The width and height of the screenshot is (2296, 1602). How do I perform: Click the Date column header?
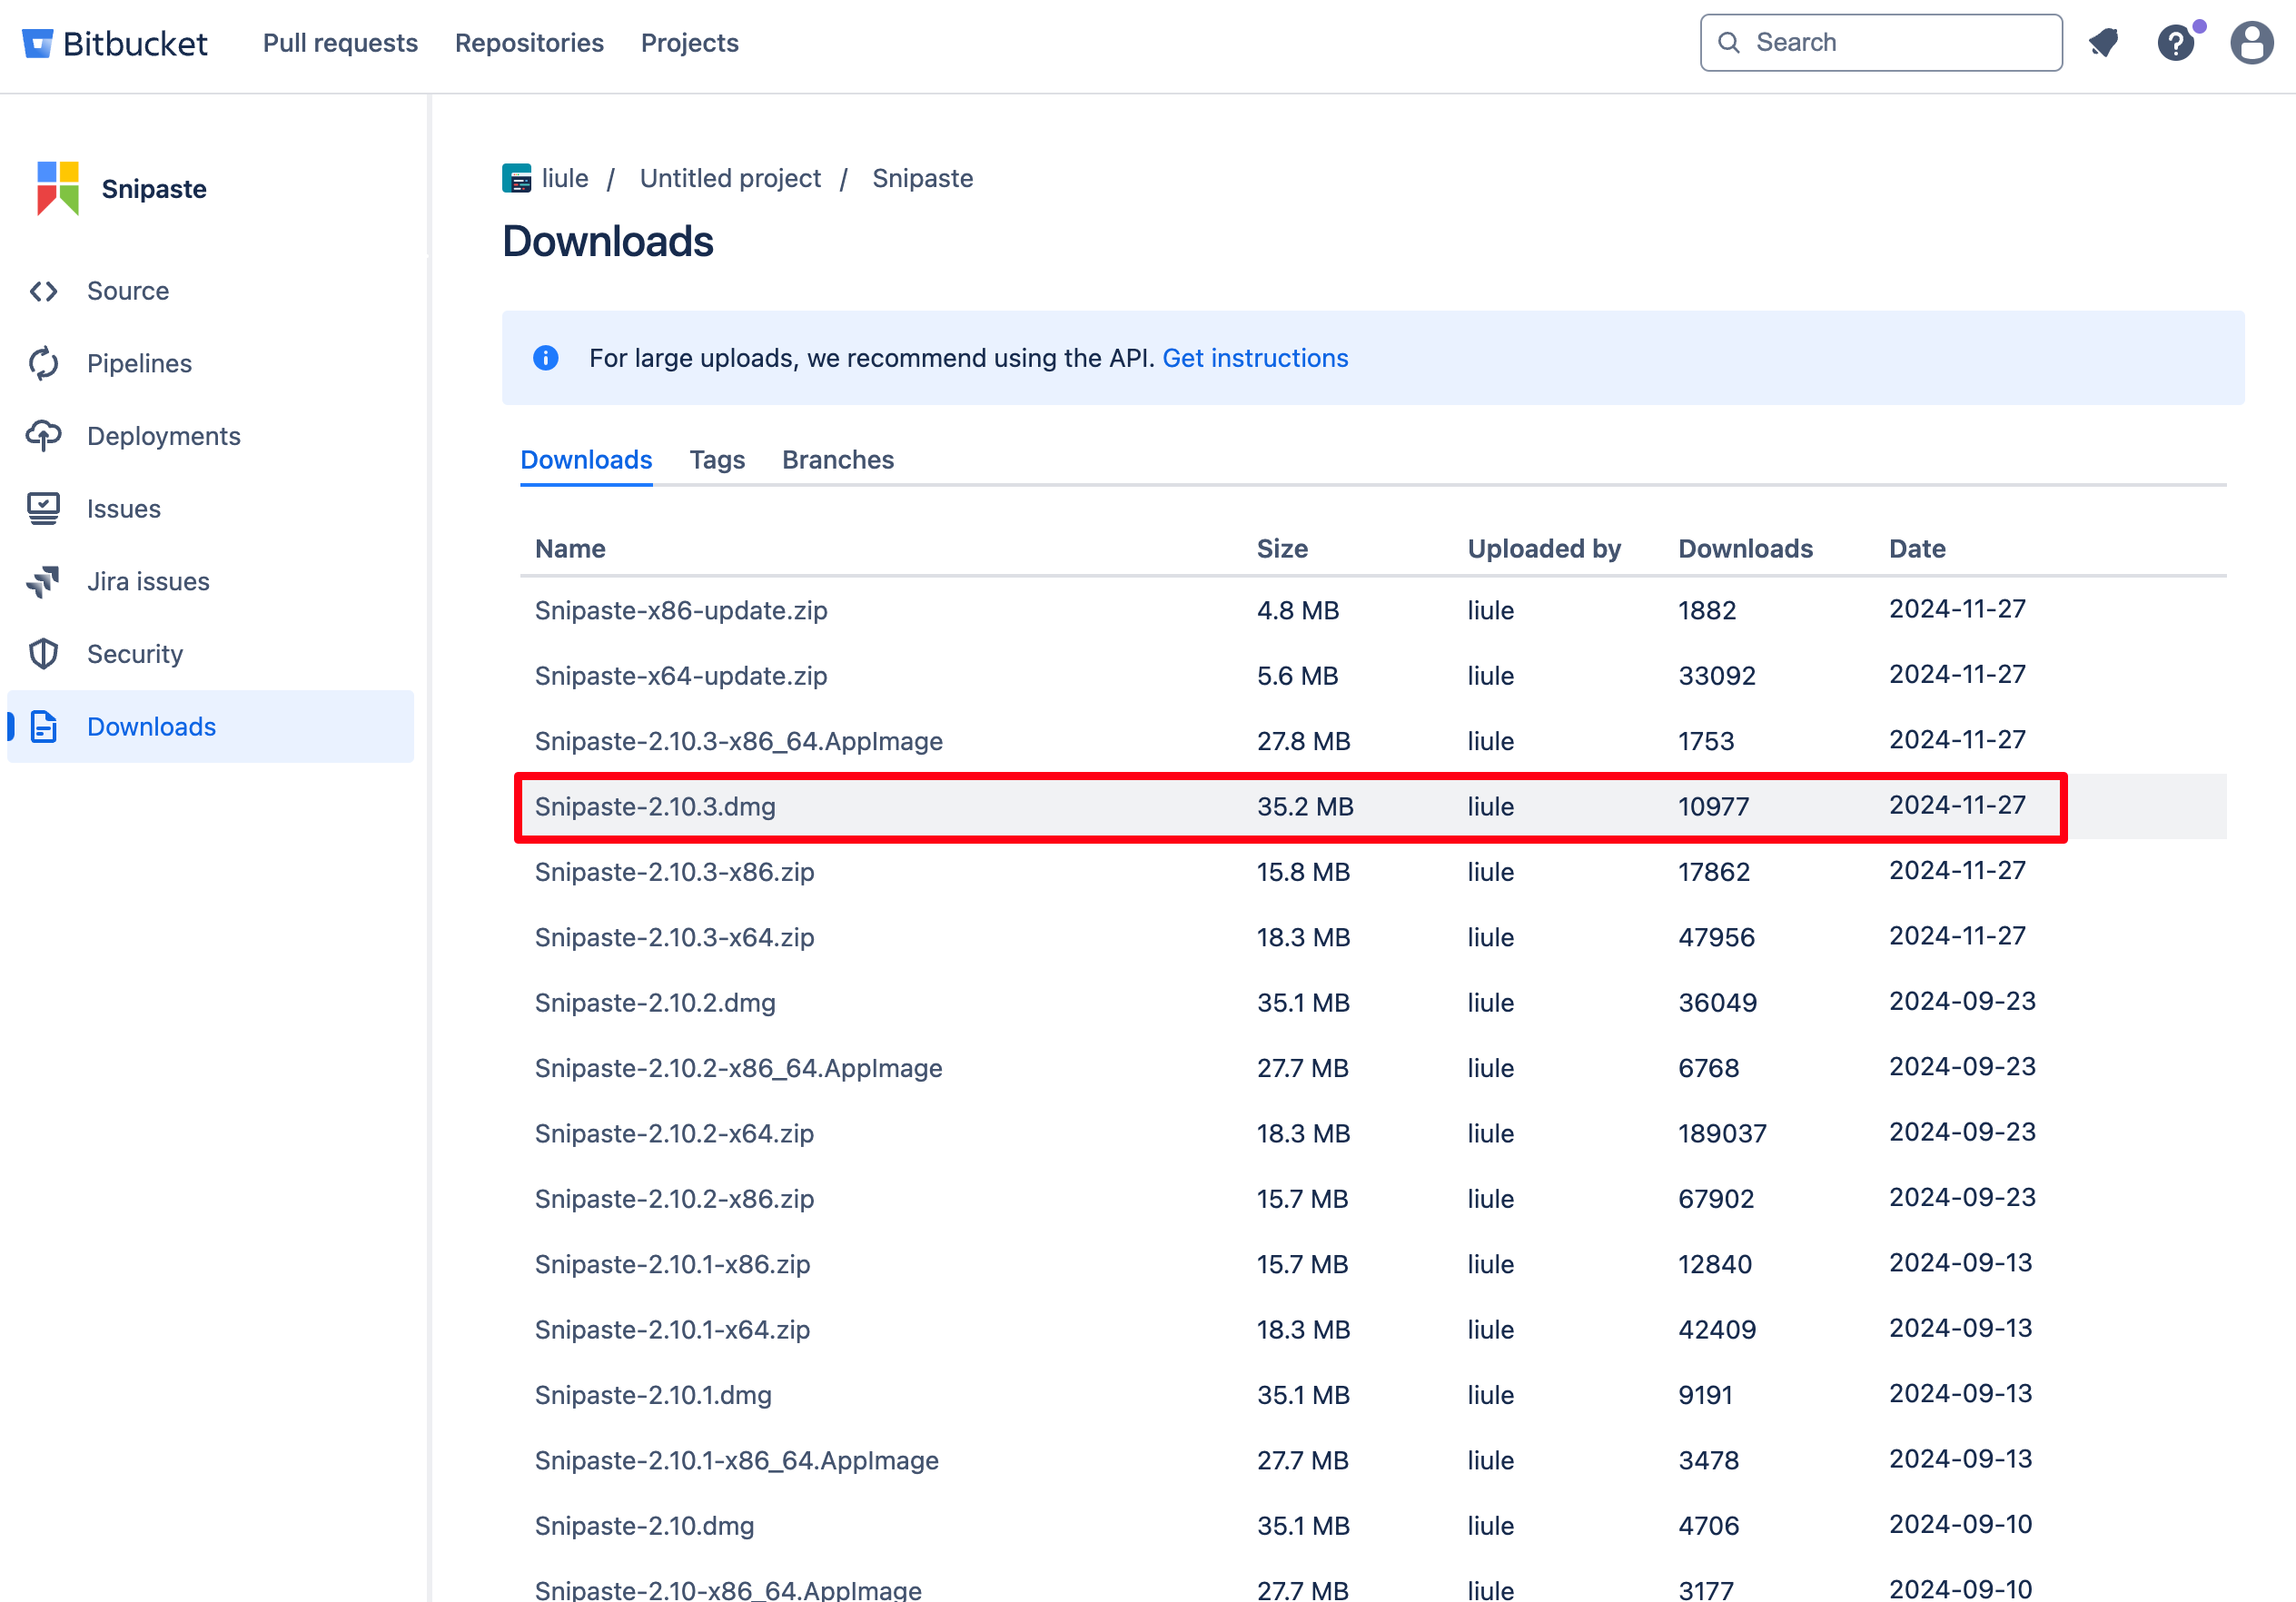point(1917,549)
